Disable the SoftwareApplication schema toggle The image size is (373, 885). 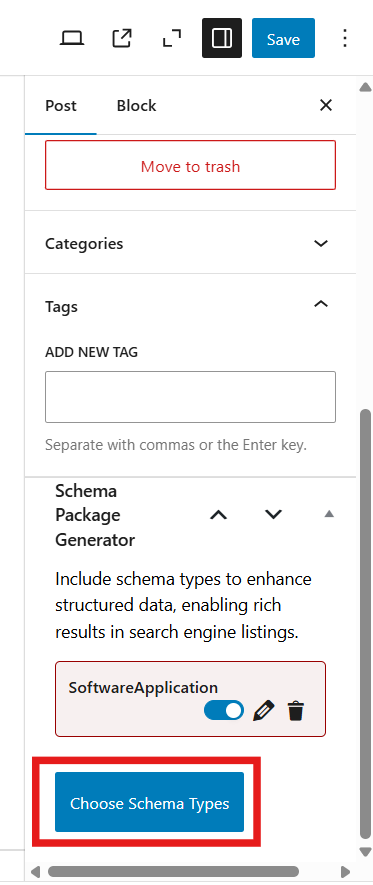pyautogui.click(x=224, y=711)
